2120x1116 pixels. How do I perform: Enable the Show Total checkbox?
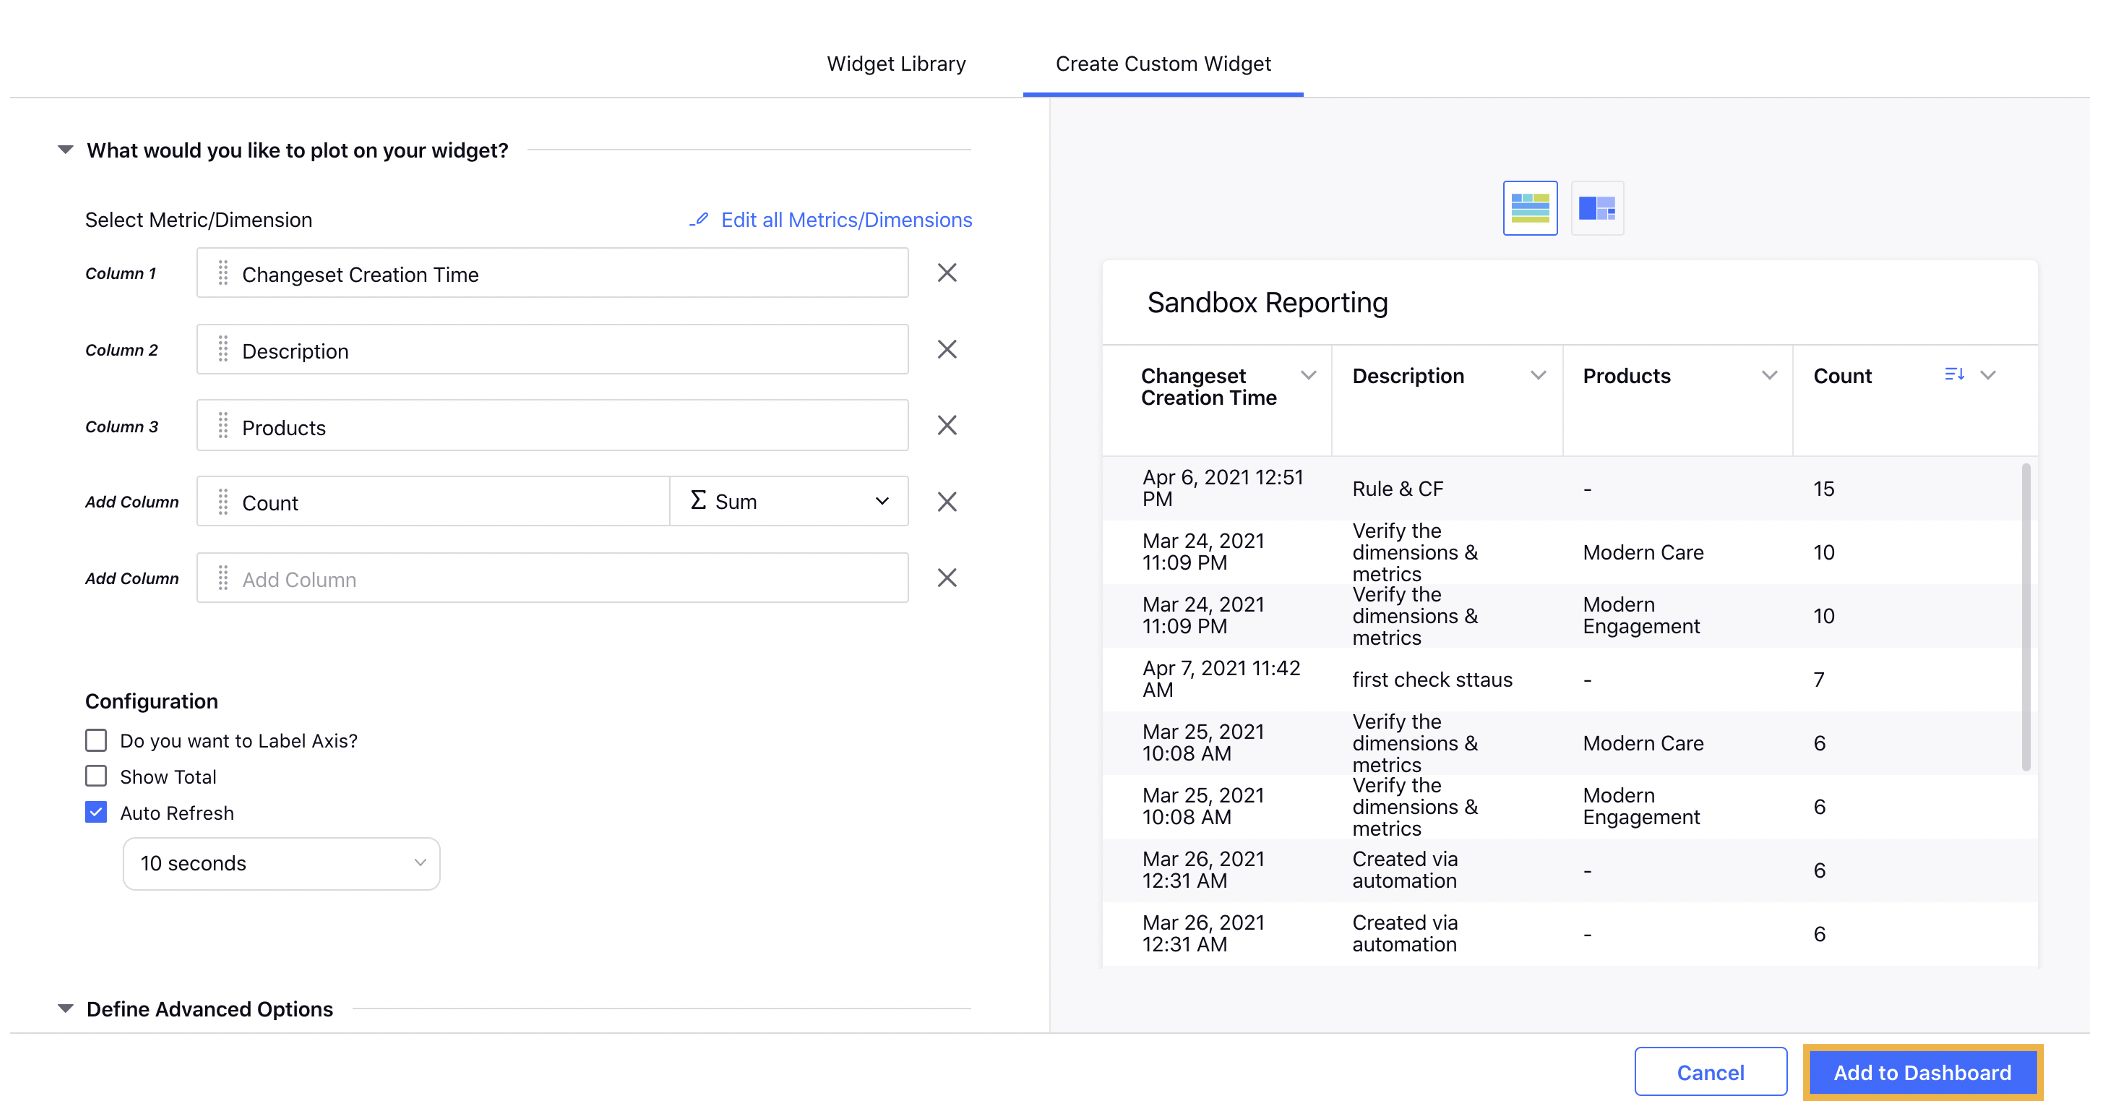[x=95, y=775]
